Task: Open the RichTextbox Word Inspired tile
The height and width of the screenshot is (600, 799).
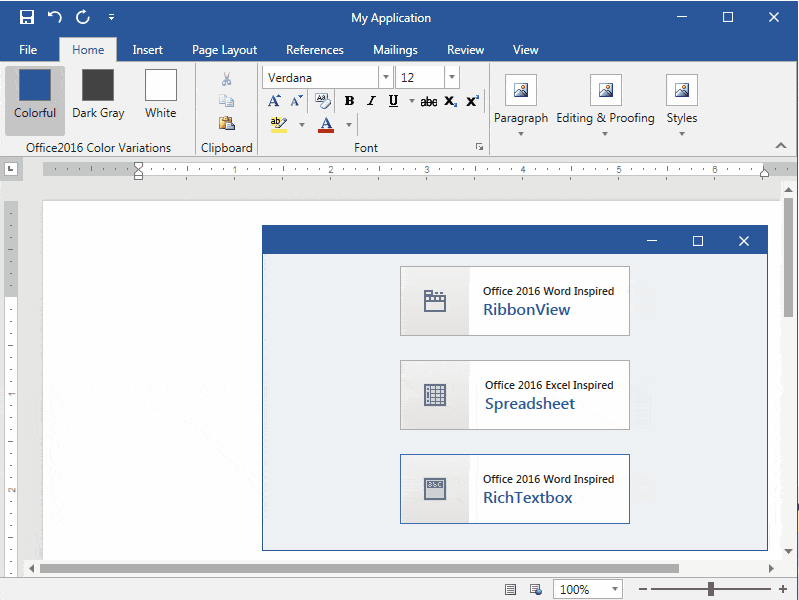Action: point(515,489)
